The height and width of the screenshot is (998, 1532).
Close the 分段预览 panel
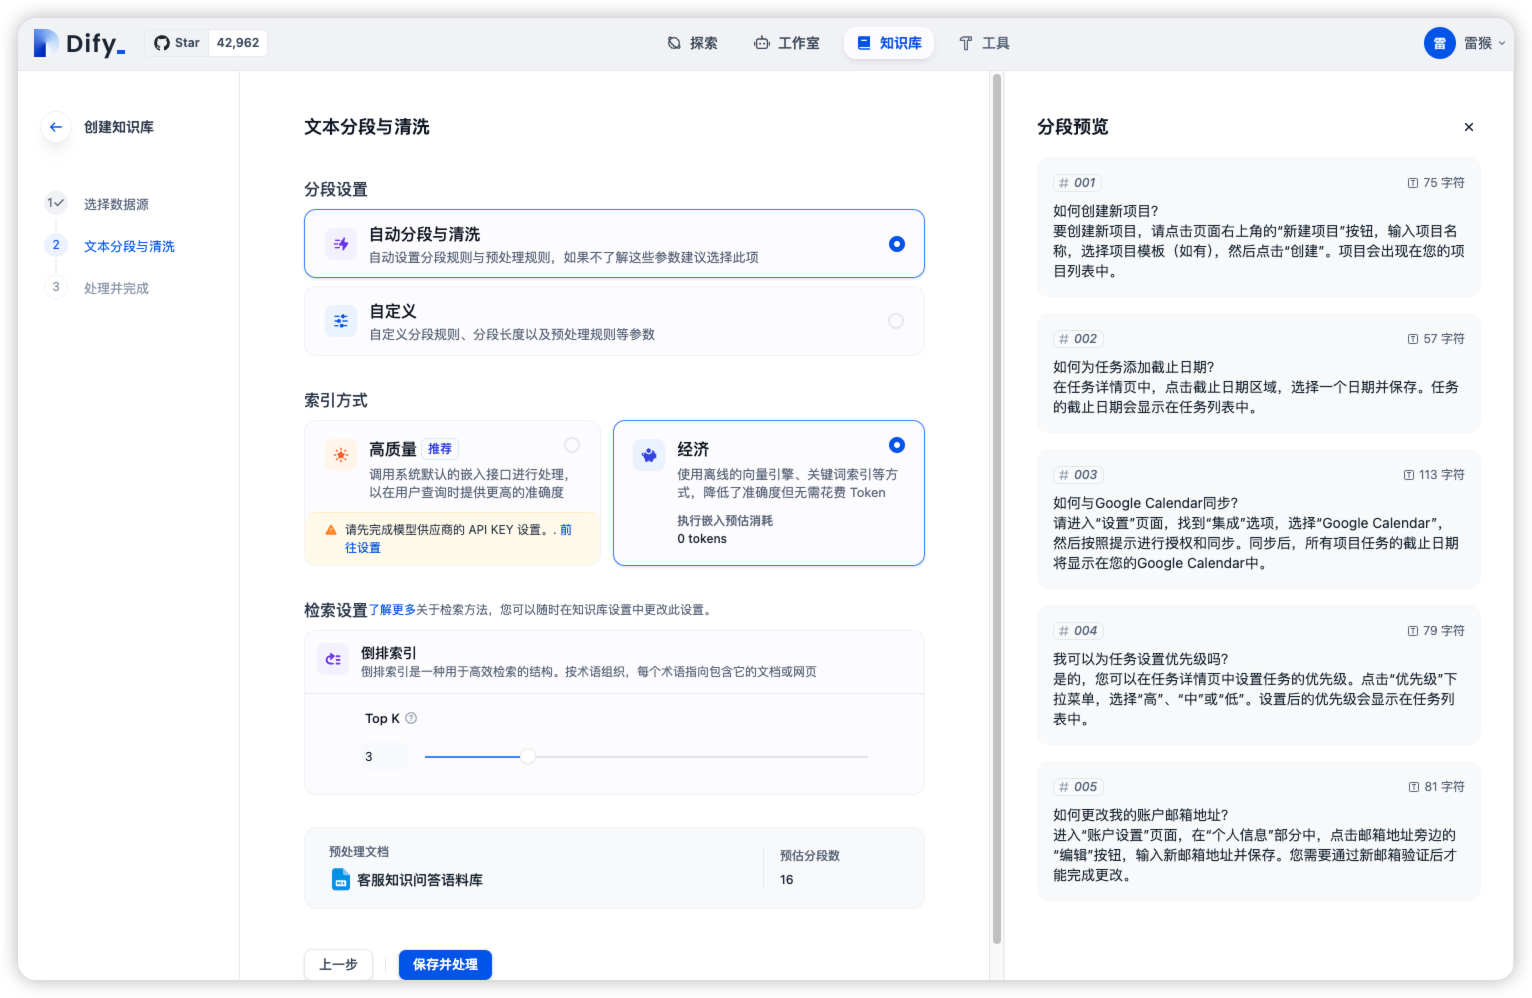coord(1469,127)
